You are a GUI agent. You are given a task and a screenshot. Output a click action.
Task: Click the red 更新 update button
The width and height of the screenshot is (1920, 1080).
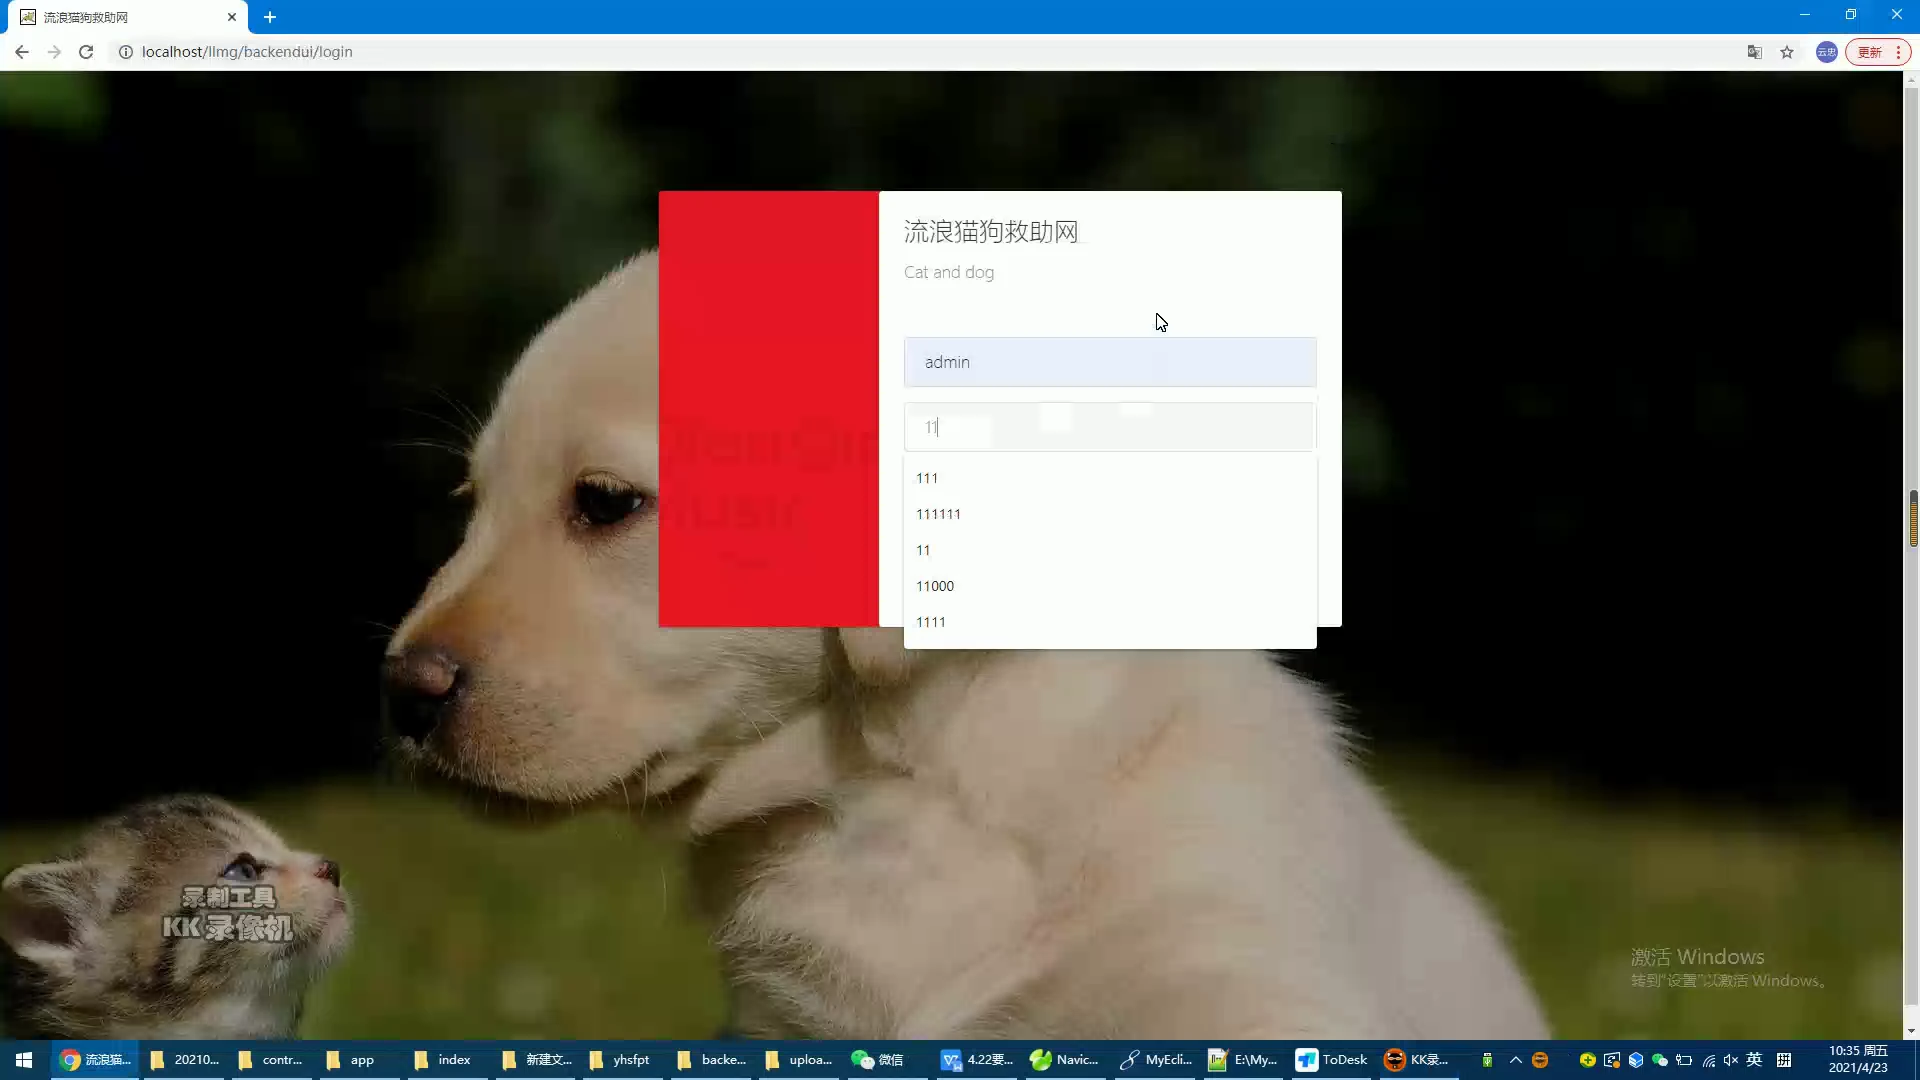pyautogui.click(x=1870, y=52)
